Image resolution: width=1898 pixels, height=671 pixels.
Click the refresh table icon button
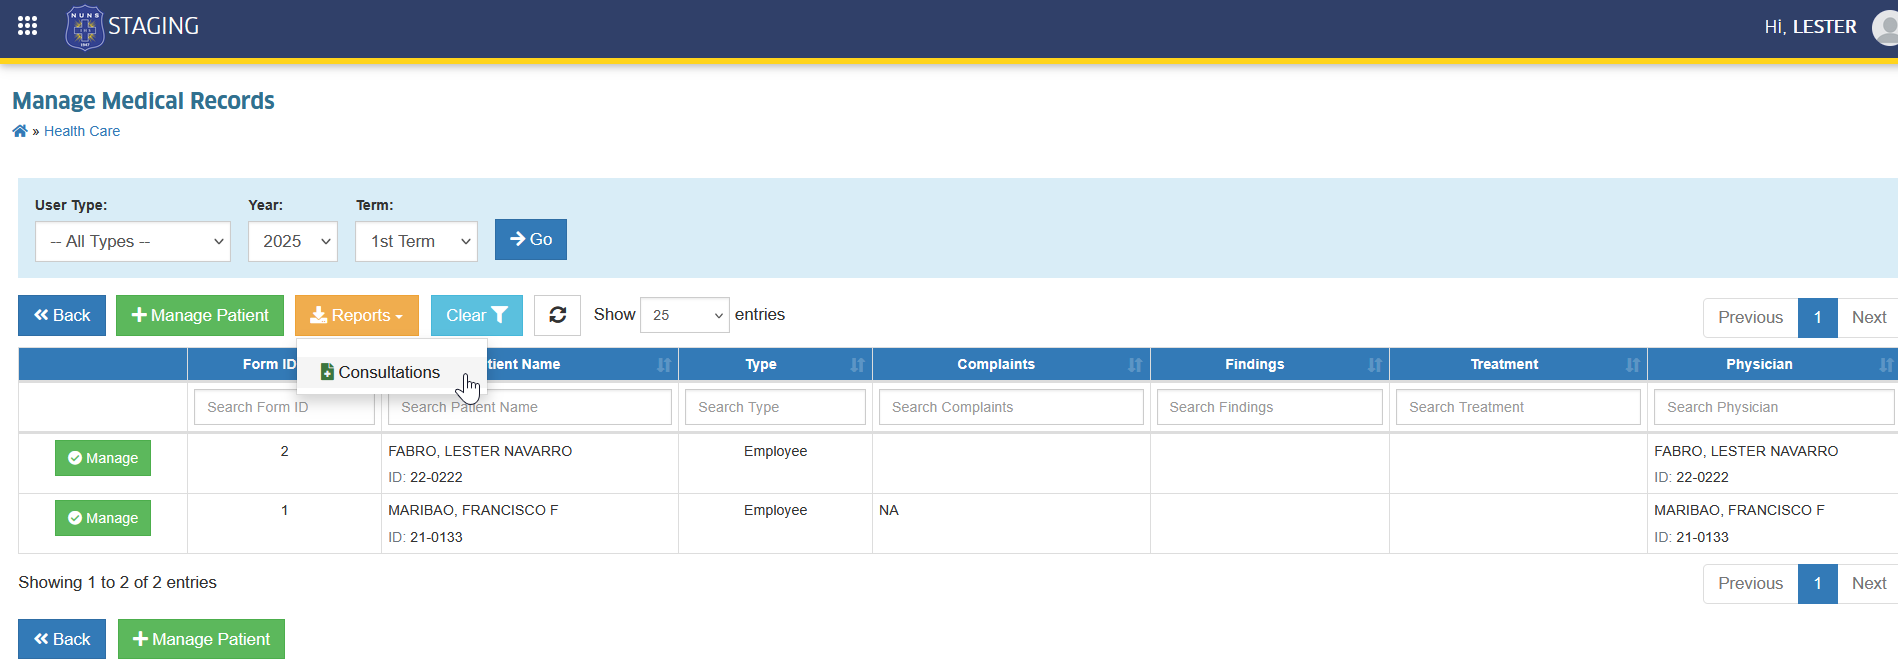[x=557, y=315]
